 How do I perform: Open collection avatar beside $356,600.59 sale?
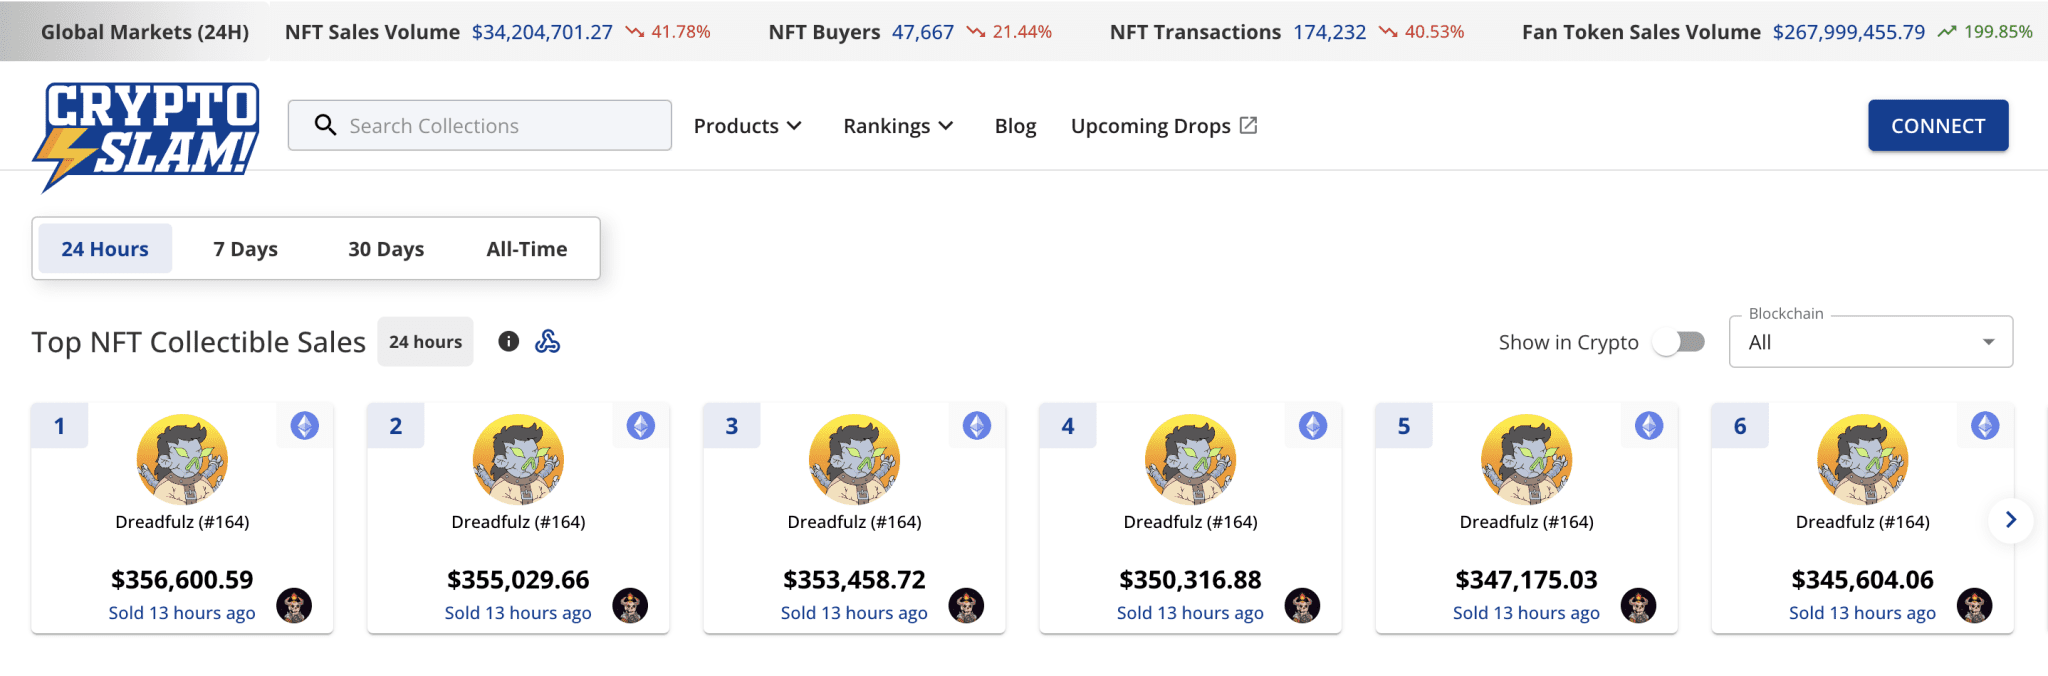(294, 605)
